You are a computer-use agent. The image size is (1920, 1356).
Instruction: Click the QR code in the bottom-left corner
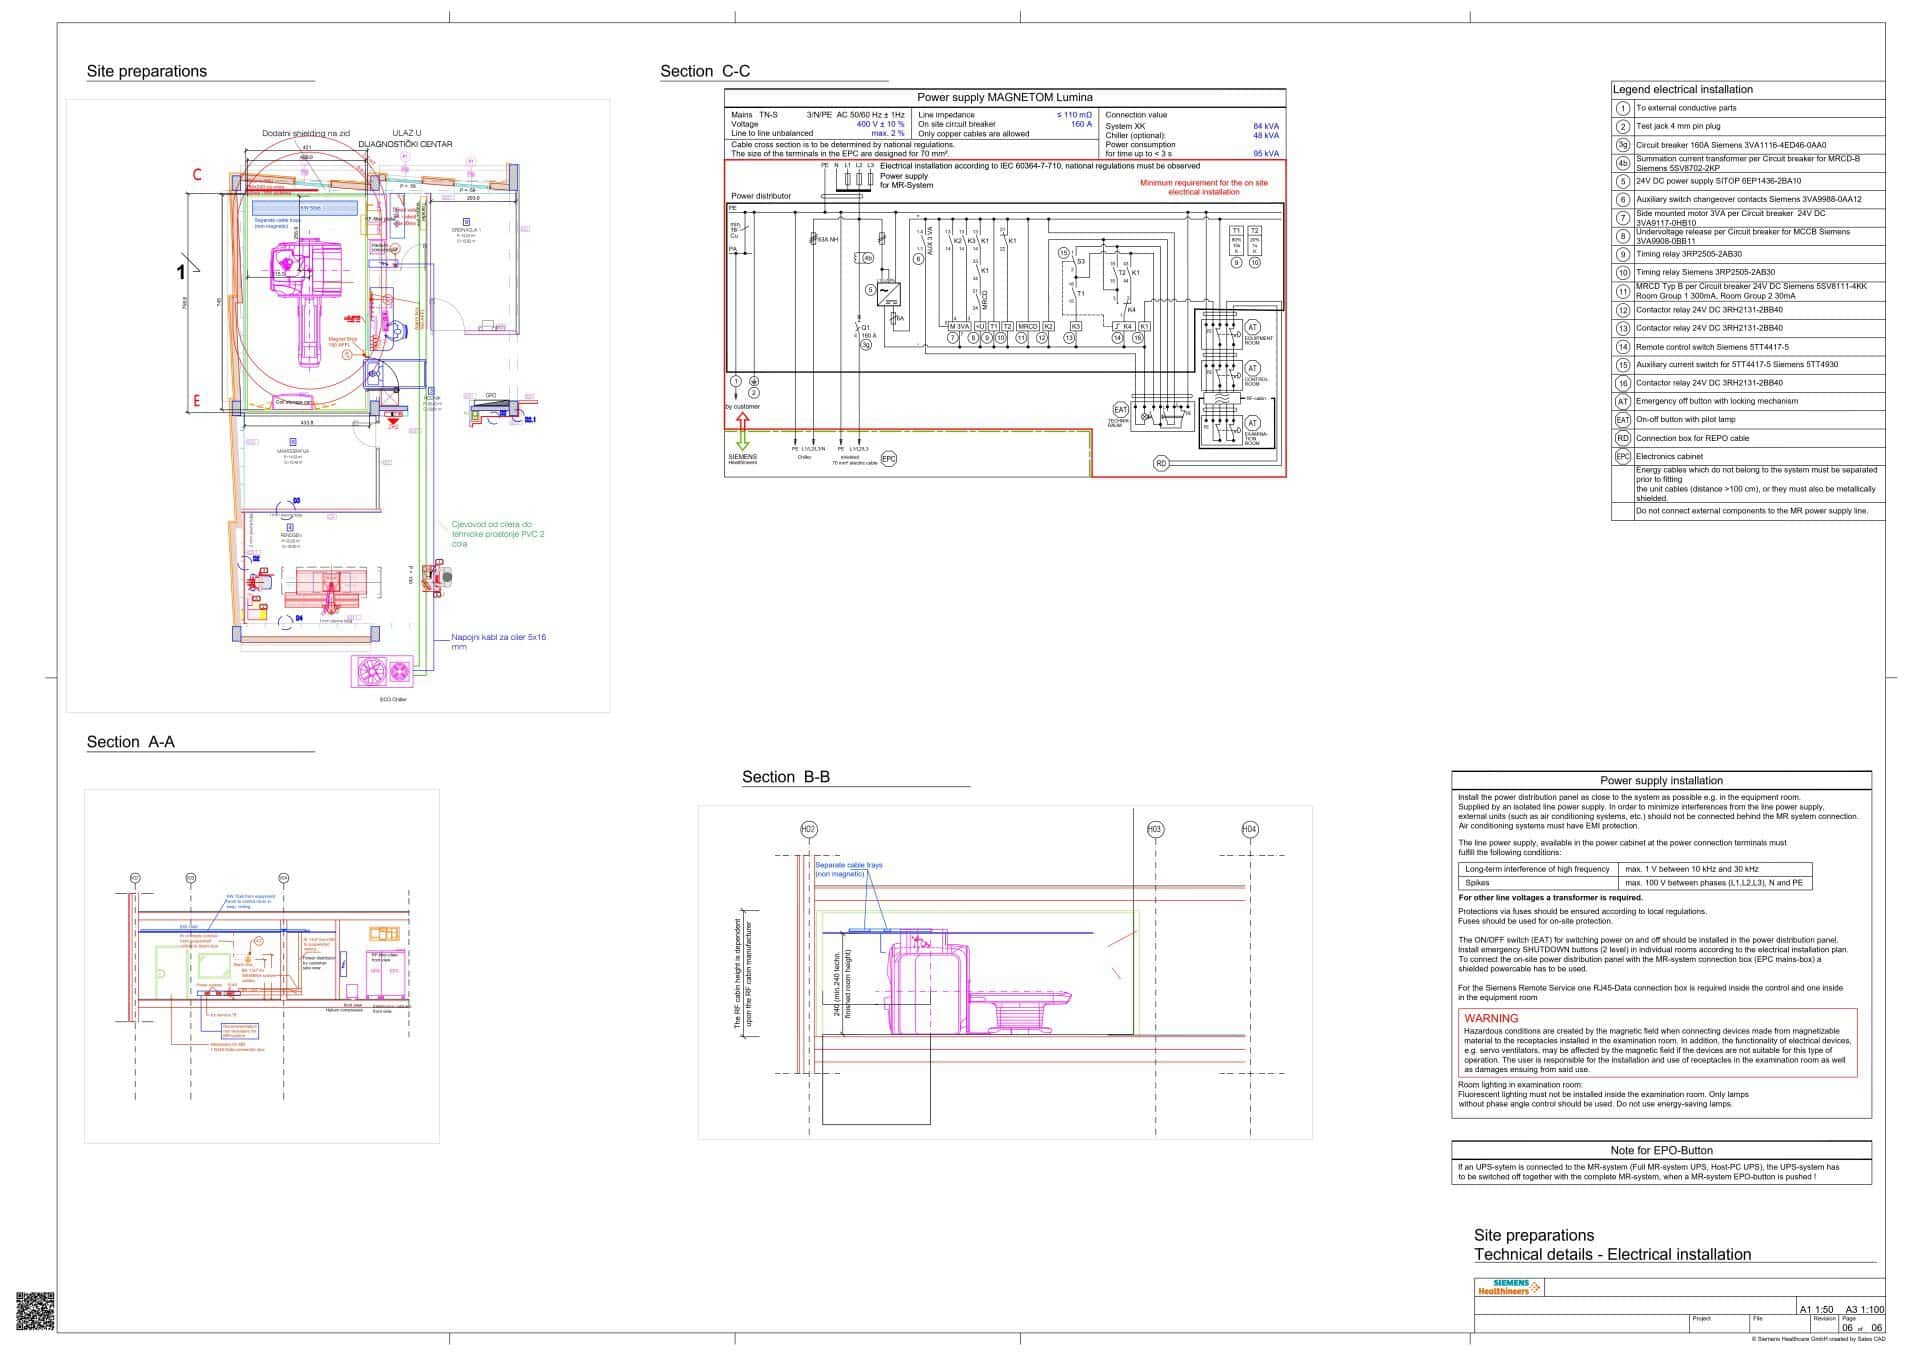pyautogui.click(x=35, y=1311)
